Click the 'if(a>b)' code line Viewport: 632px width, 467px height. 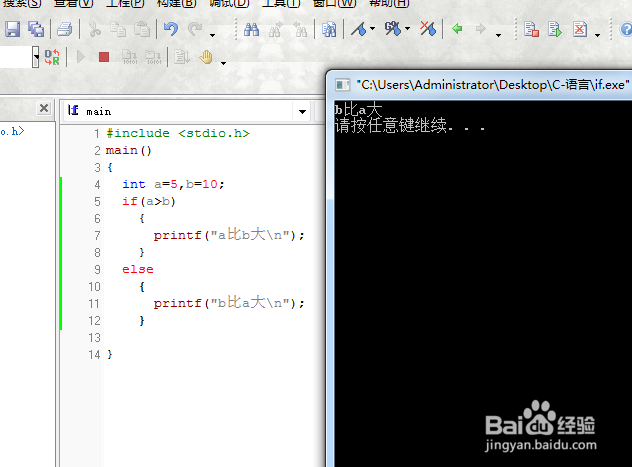click(x=149, y=201)
